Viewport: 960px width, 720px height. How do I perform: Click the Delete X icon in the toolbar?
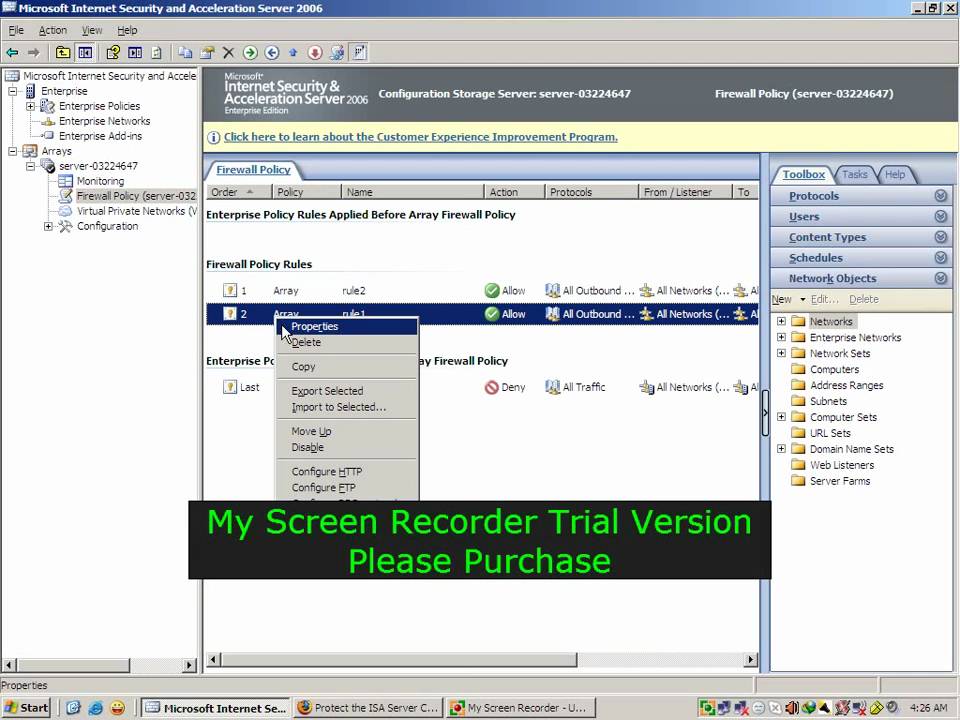pyautogui.click(x=228, y=53)
